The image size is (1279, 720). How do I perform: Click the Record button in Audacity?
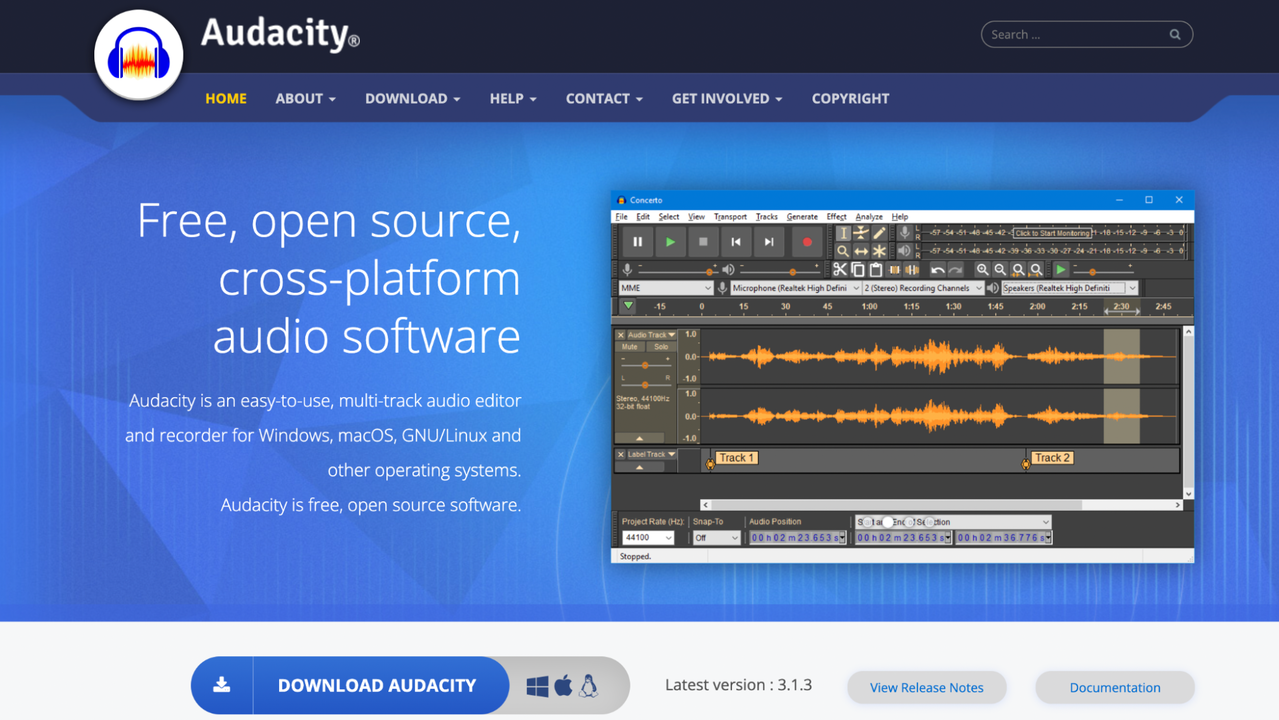tap(806, 242)
